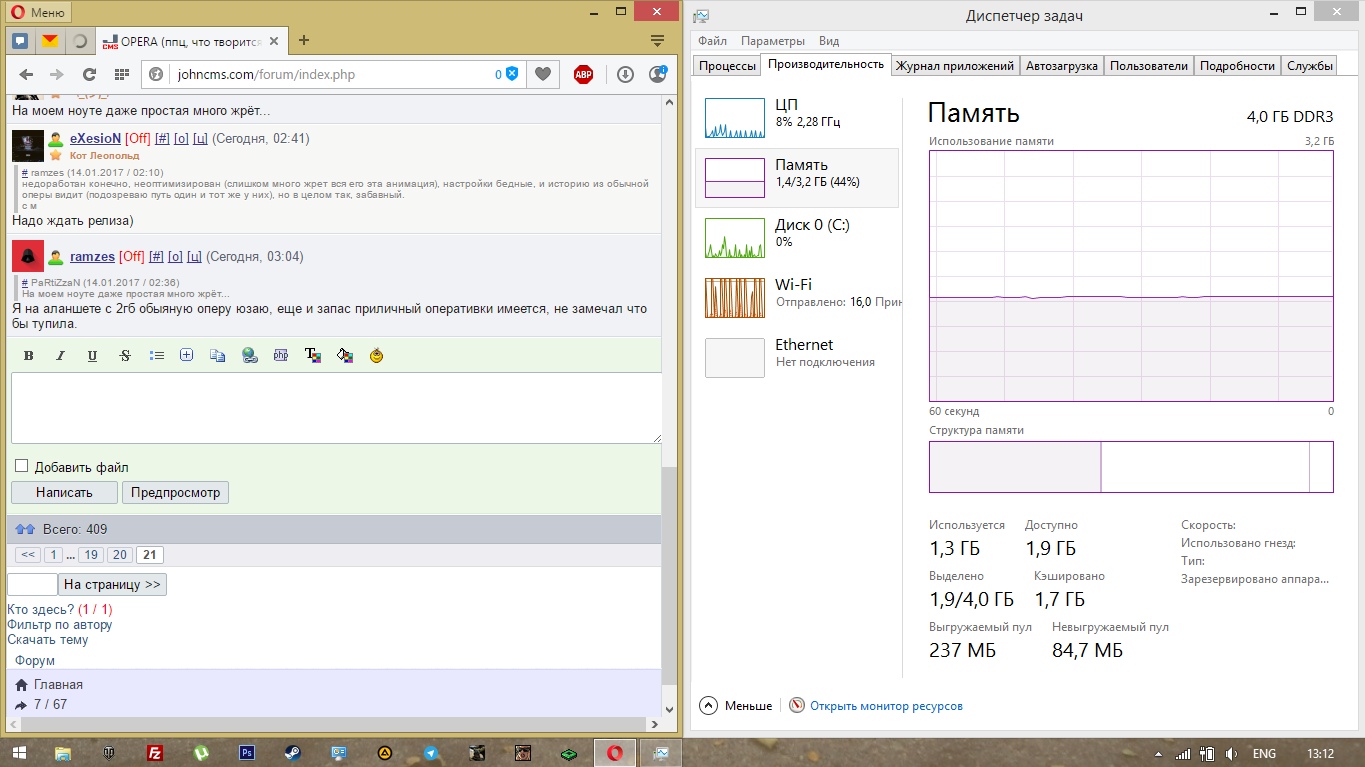Insert a link using the globe icon
The height and width of the screenshot is (767, 1365).
(250, 355)
